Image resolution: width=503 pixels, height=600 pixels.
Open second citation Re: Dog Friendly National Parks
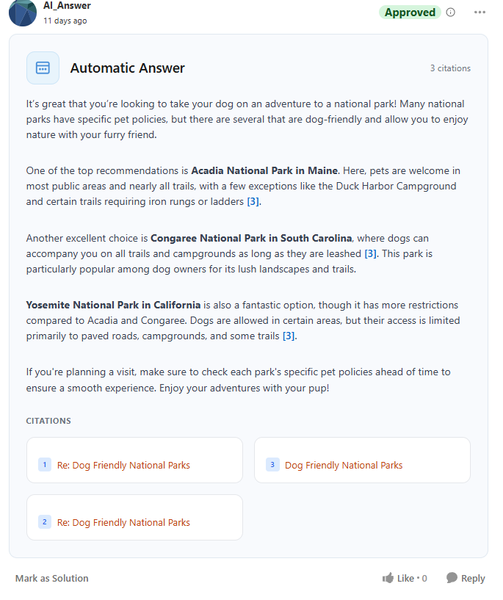[124, 522]
